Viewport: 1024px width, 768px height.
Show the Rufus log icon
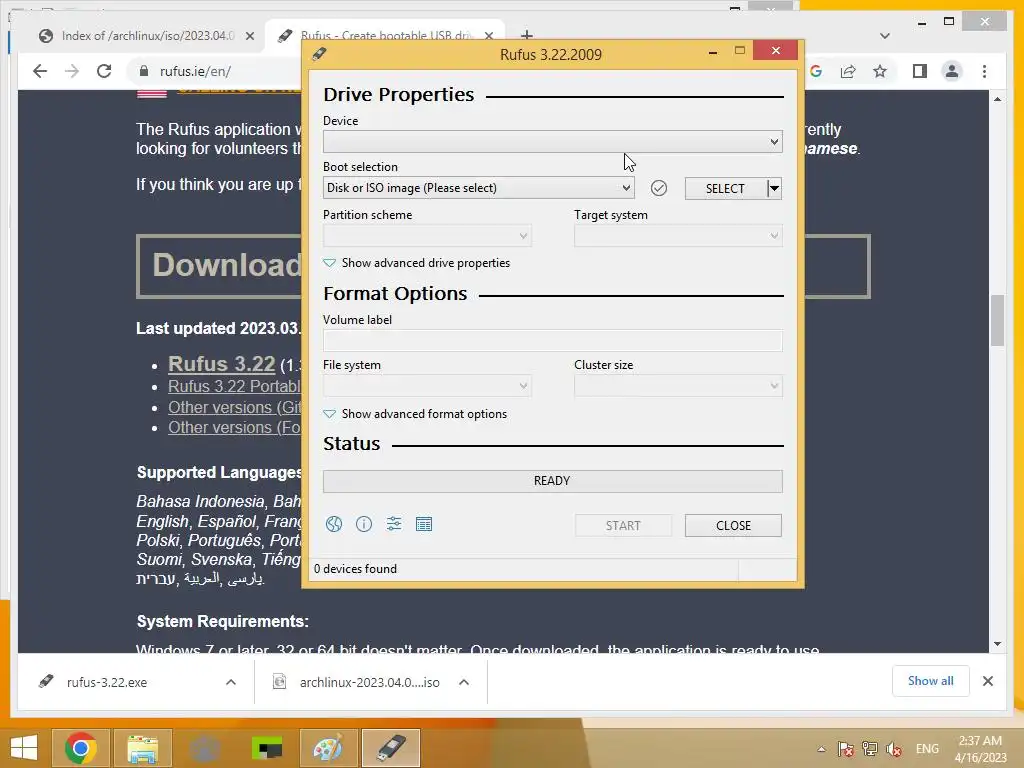coord(424,524)
